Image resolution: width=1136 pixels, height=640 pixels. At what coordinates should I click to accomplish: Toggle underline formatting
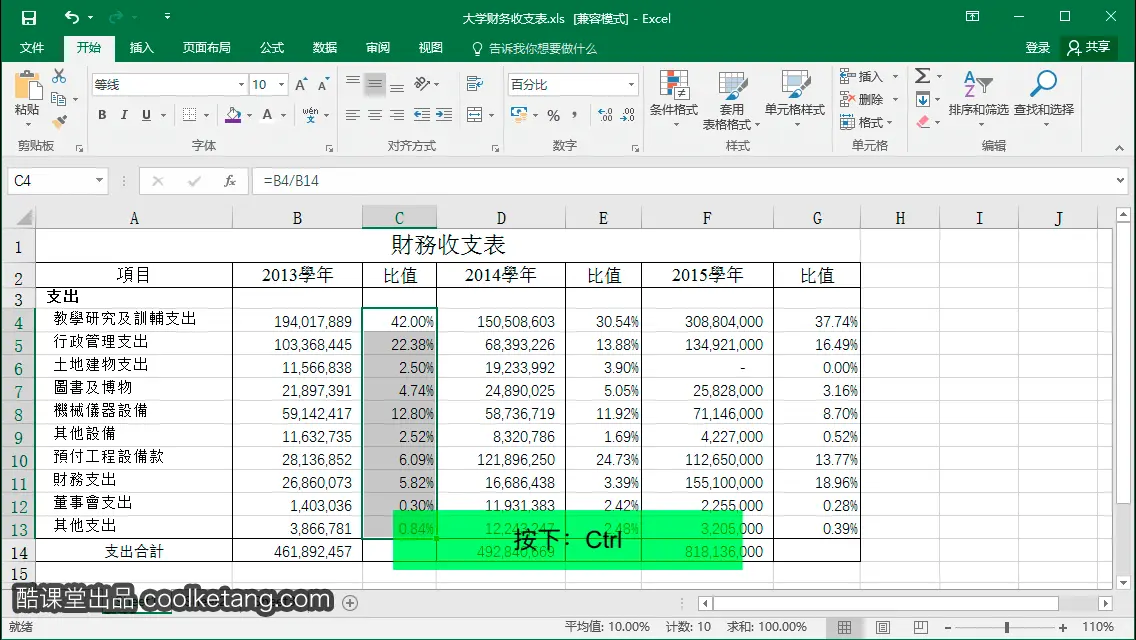(146, 115)
